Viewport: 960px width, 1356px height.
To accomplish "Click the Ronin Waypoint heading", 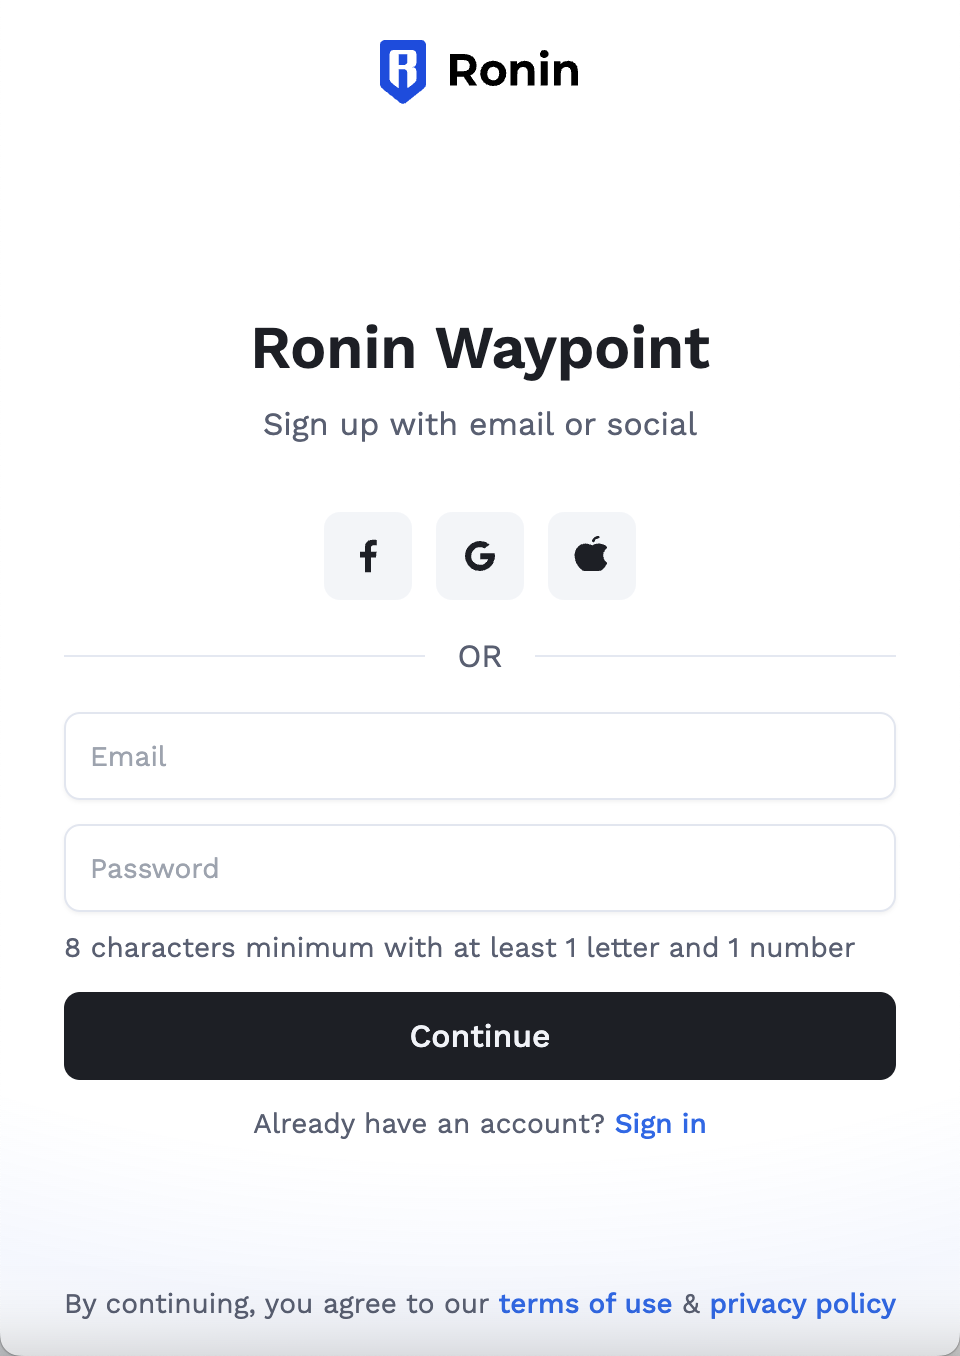I will coord(480,349).
